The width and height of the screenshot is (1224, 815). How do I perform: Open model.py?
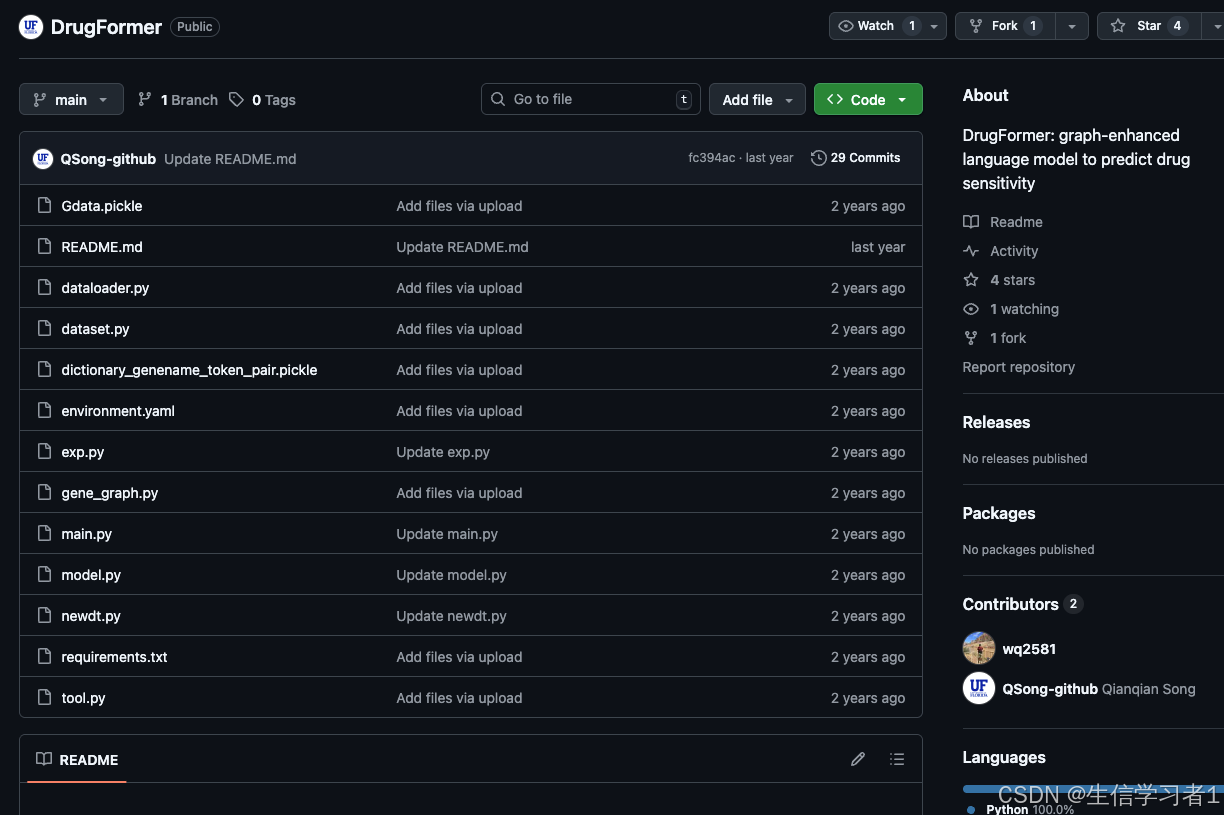(91, 575)
